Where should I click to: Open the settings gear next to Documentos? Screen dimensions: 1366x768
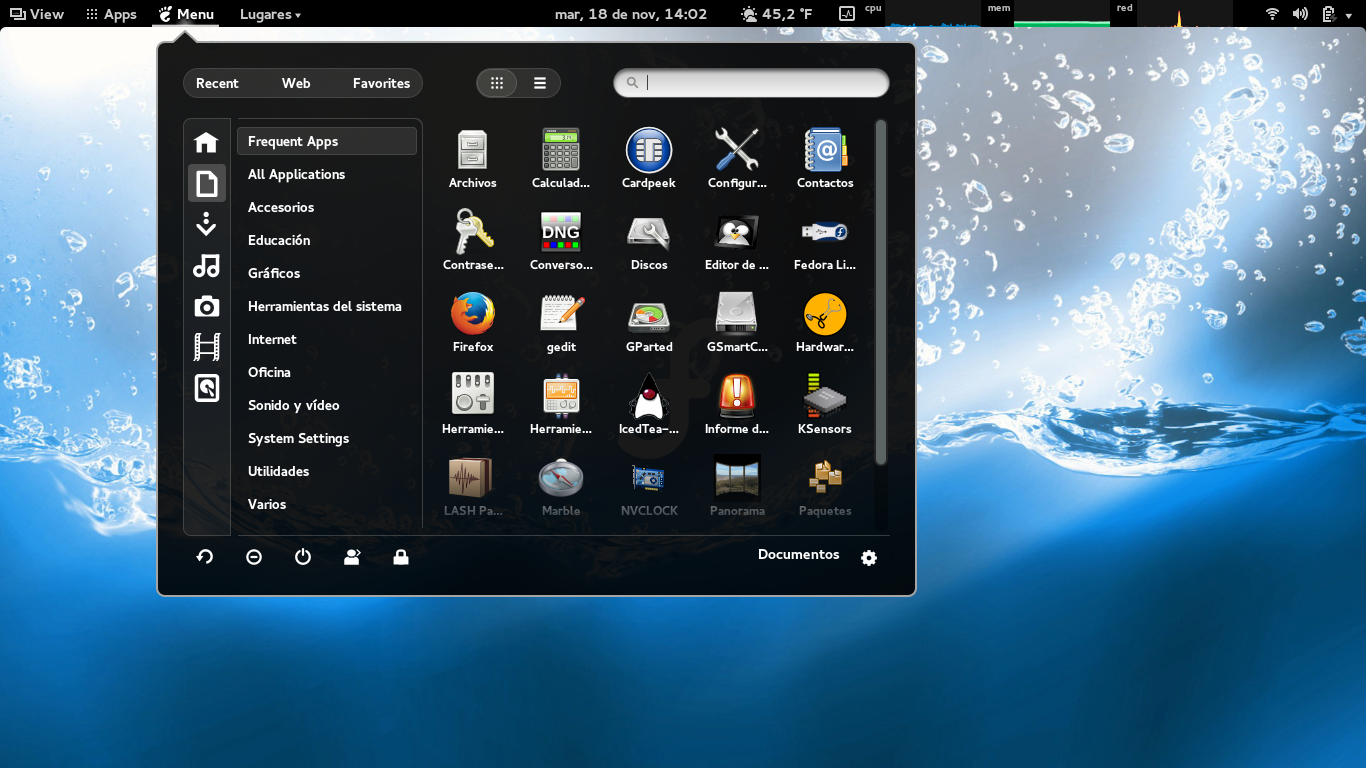pos(868,558)
